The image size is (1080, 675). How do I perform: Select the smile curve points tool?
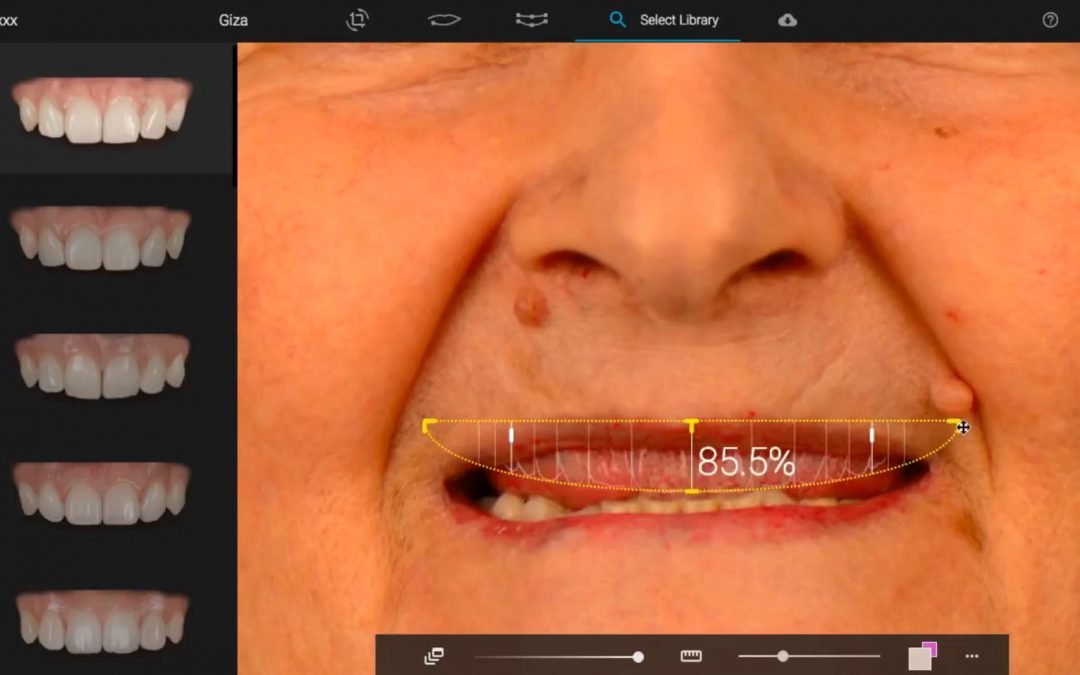[x=532, y=20]
